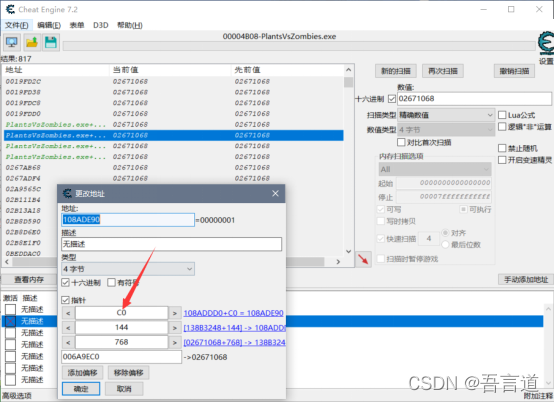Click the [13883248+144] pointer link
Screen dimensions: 554x402
[234, 328]
